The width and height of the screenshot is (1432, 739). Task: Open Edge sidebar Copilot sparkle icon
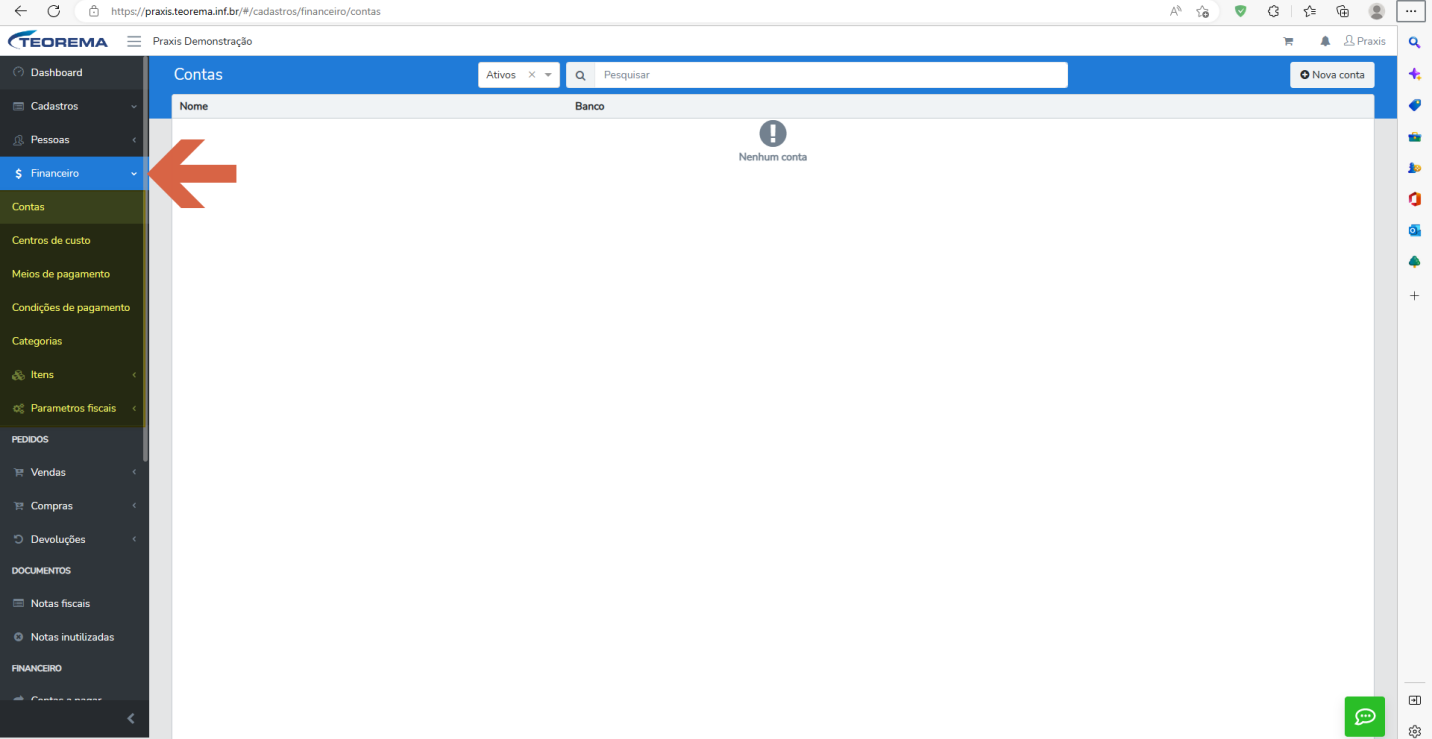coord(1415,74)
